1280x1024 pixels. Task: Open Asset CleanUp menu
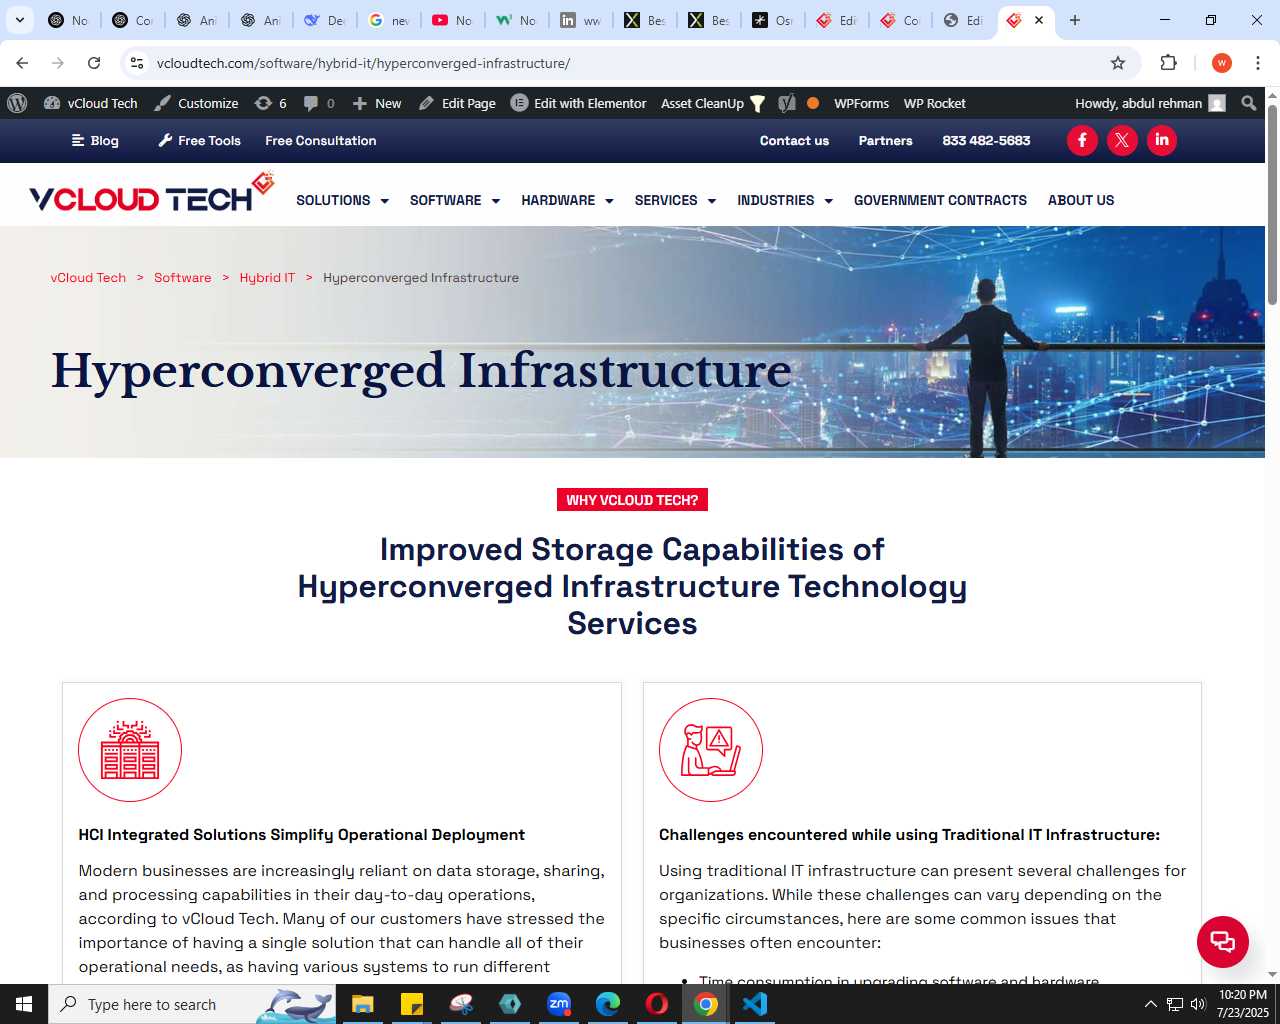[713, 103]
